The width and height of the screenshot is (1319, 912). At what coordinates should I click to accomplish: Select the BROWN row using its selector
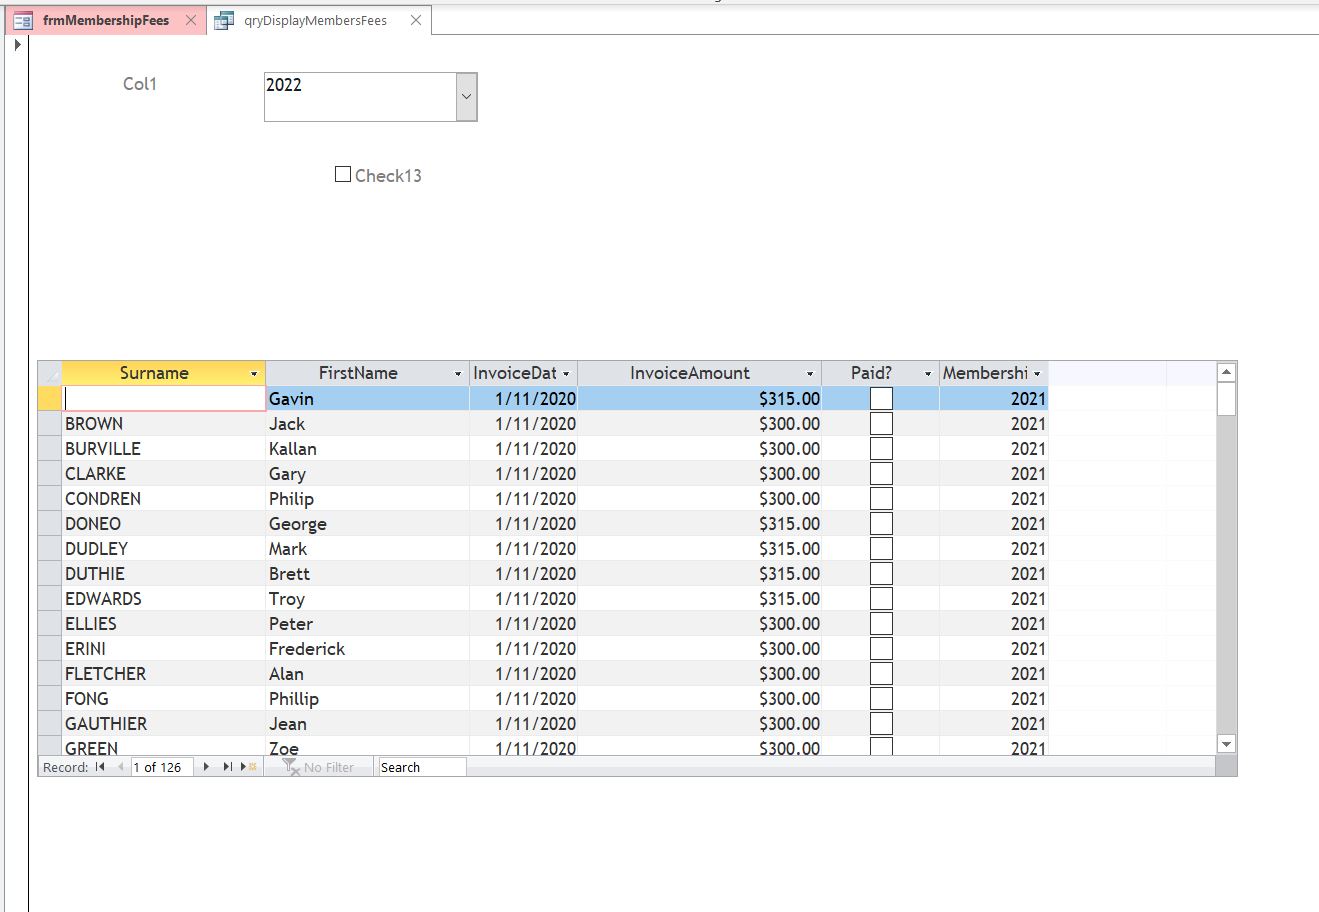click(50, 424)
